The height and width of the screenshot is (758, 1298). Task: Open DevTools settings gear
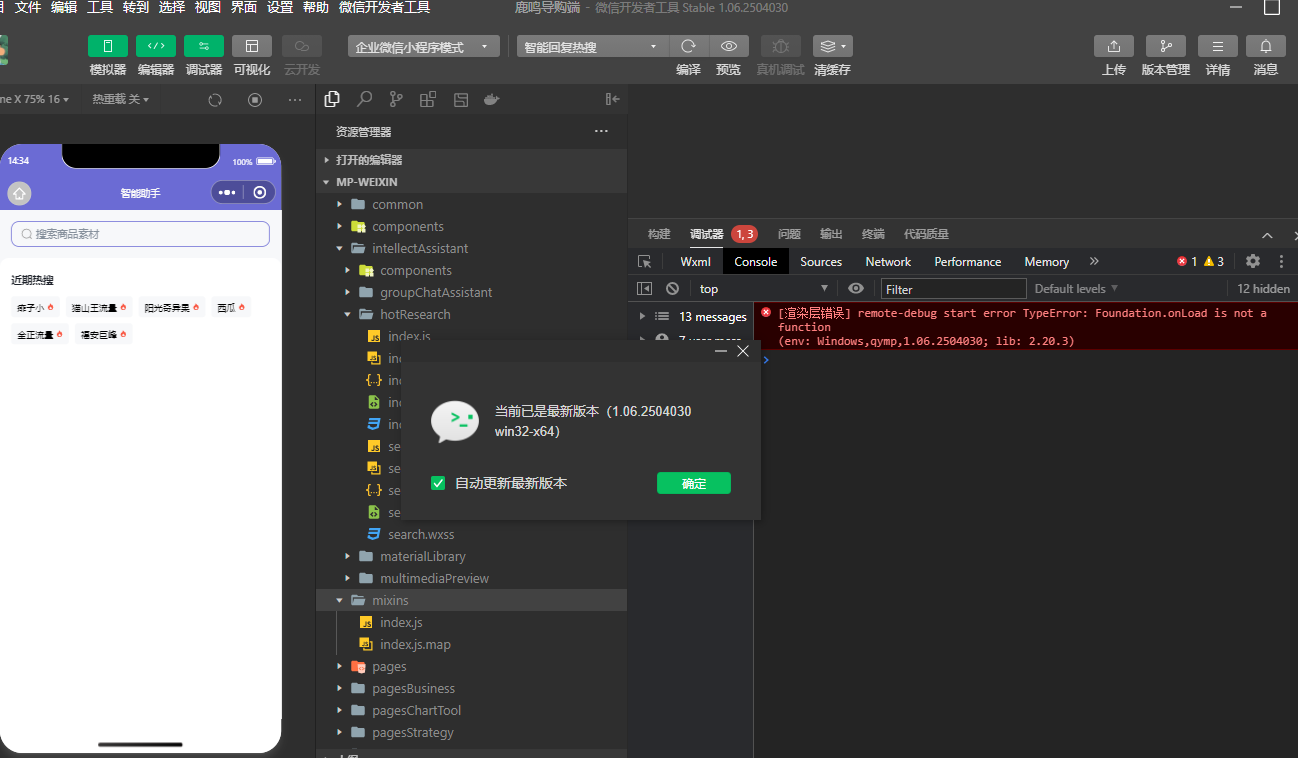click(x=1253, y=261)
